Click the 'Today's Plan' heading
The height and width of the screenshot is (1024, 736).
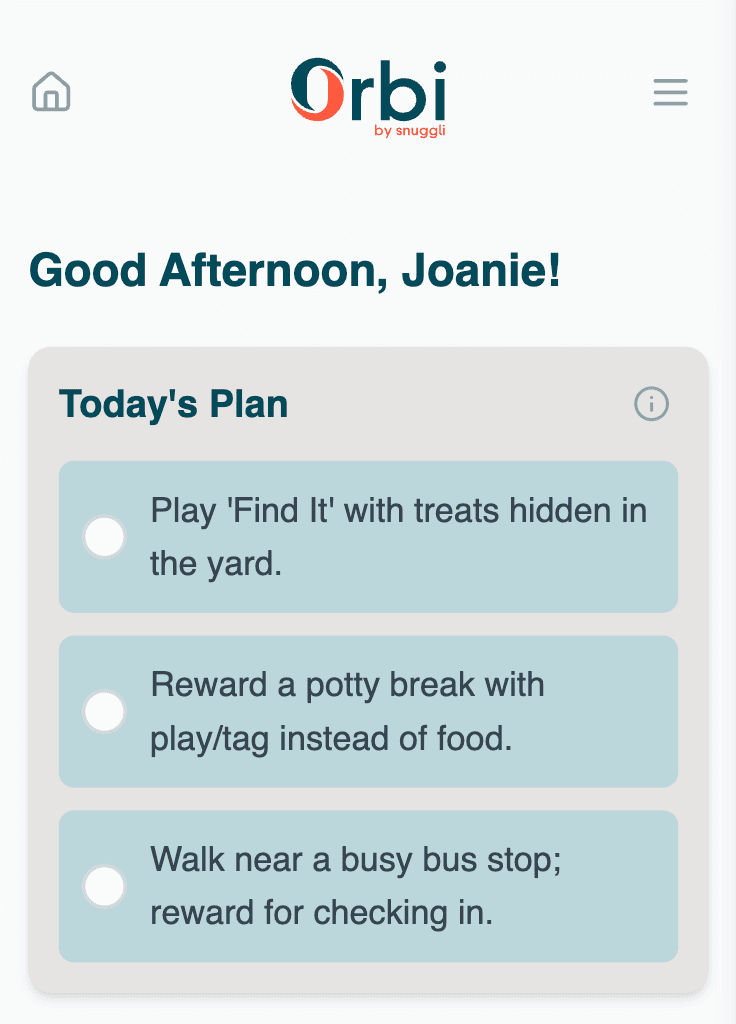coord(174,404)
